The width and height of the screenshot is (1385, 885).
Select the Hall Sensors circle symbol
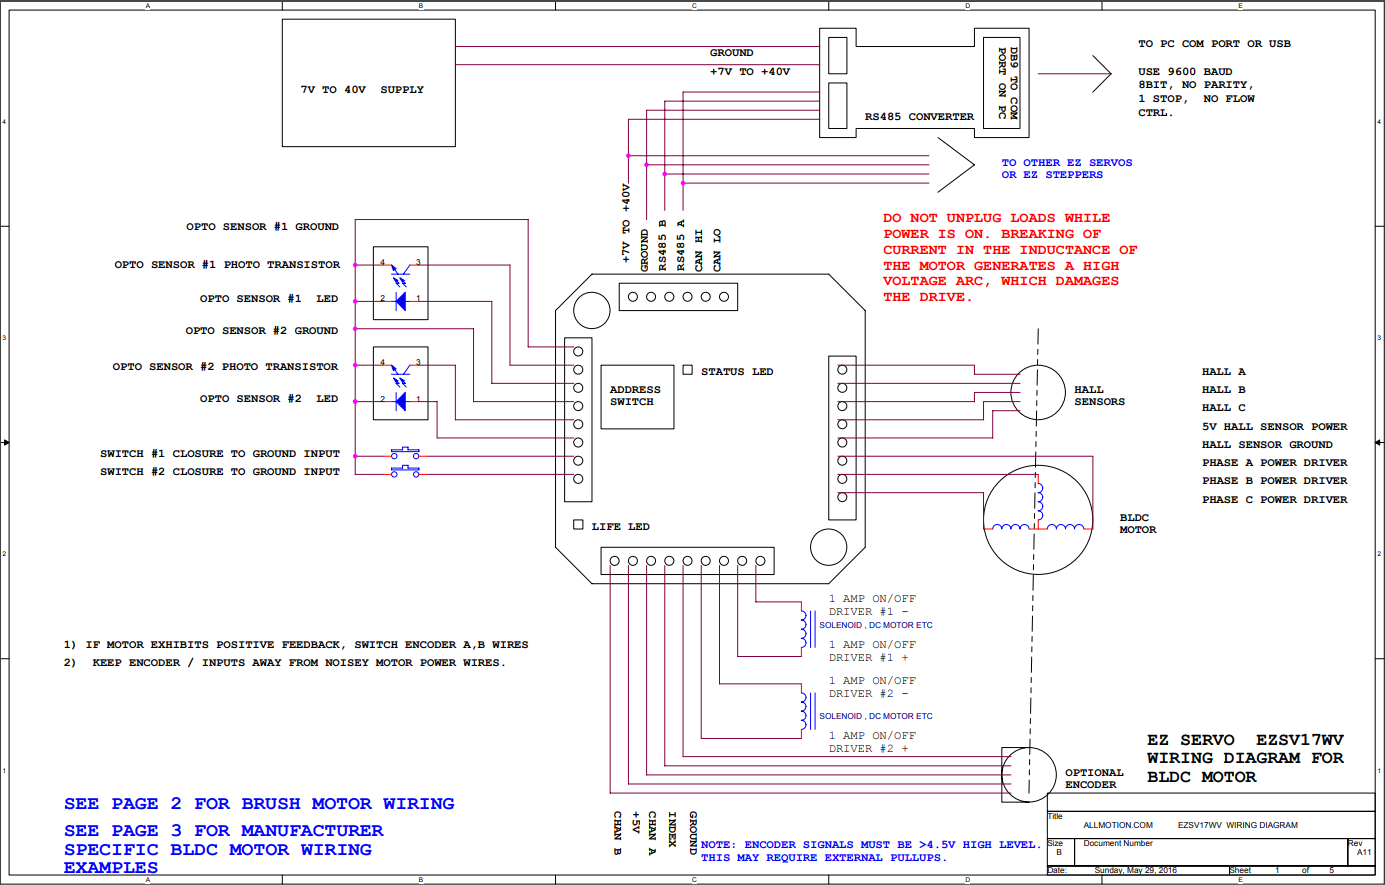point(1038,392)
